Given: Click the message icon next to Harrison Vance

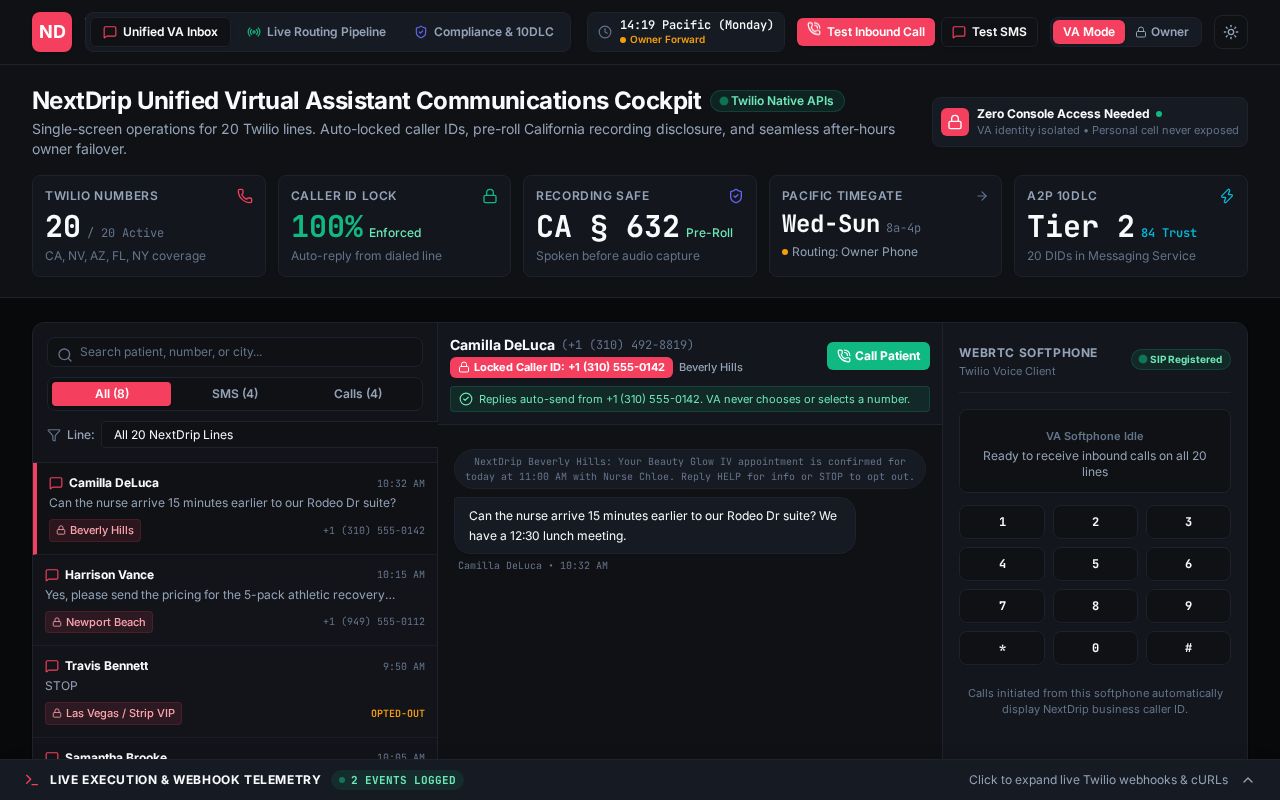Looking at the screenshot, I should point(52,575).
